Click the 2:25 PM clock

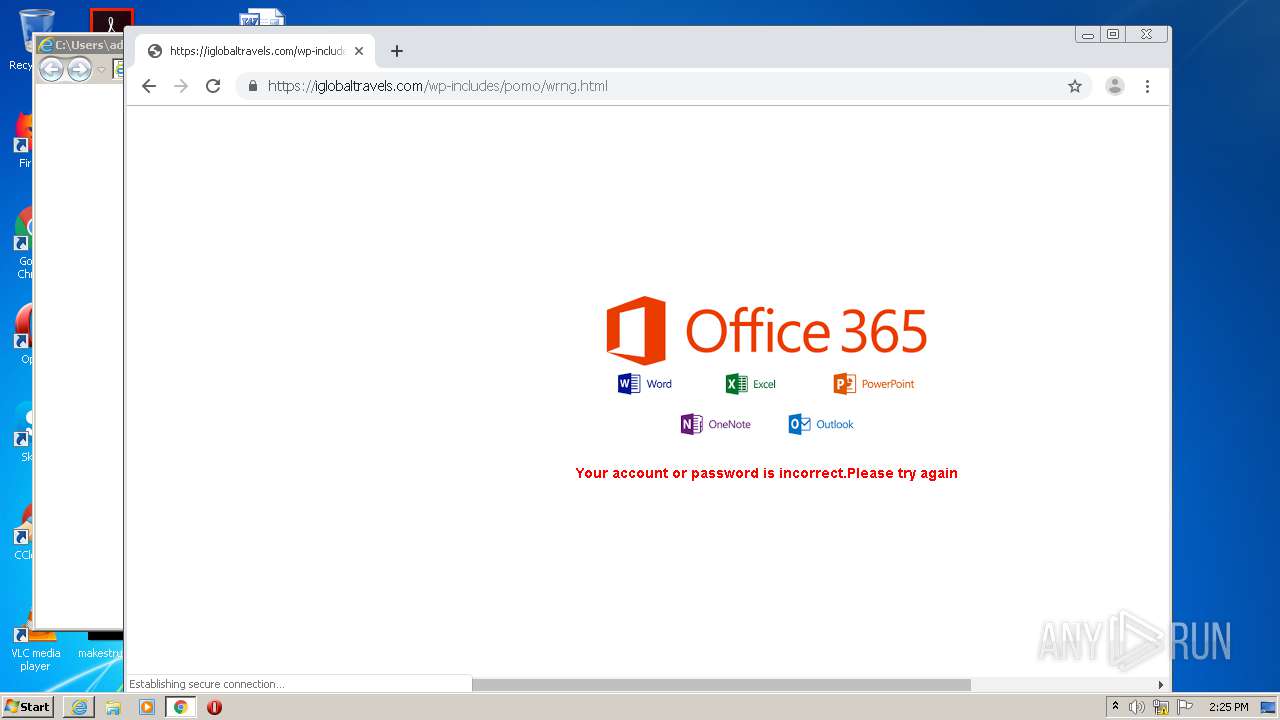[x=1228, y=707]
